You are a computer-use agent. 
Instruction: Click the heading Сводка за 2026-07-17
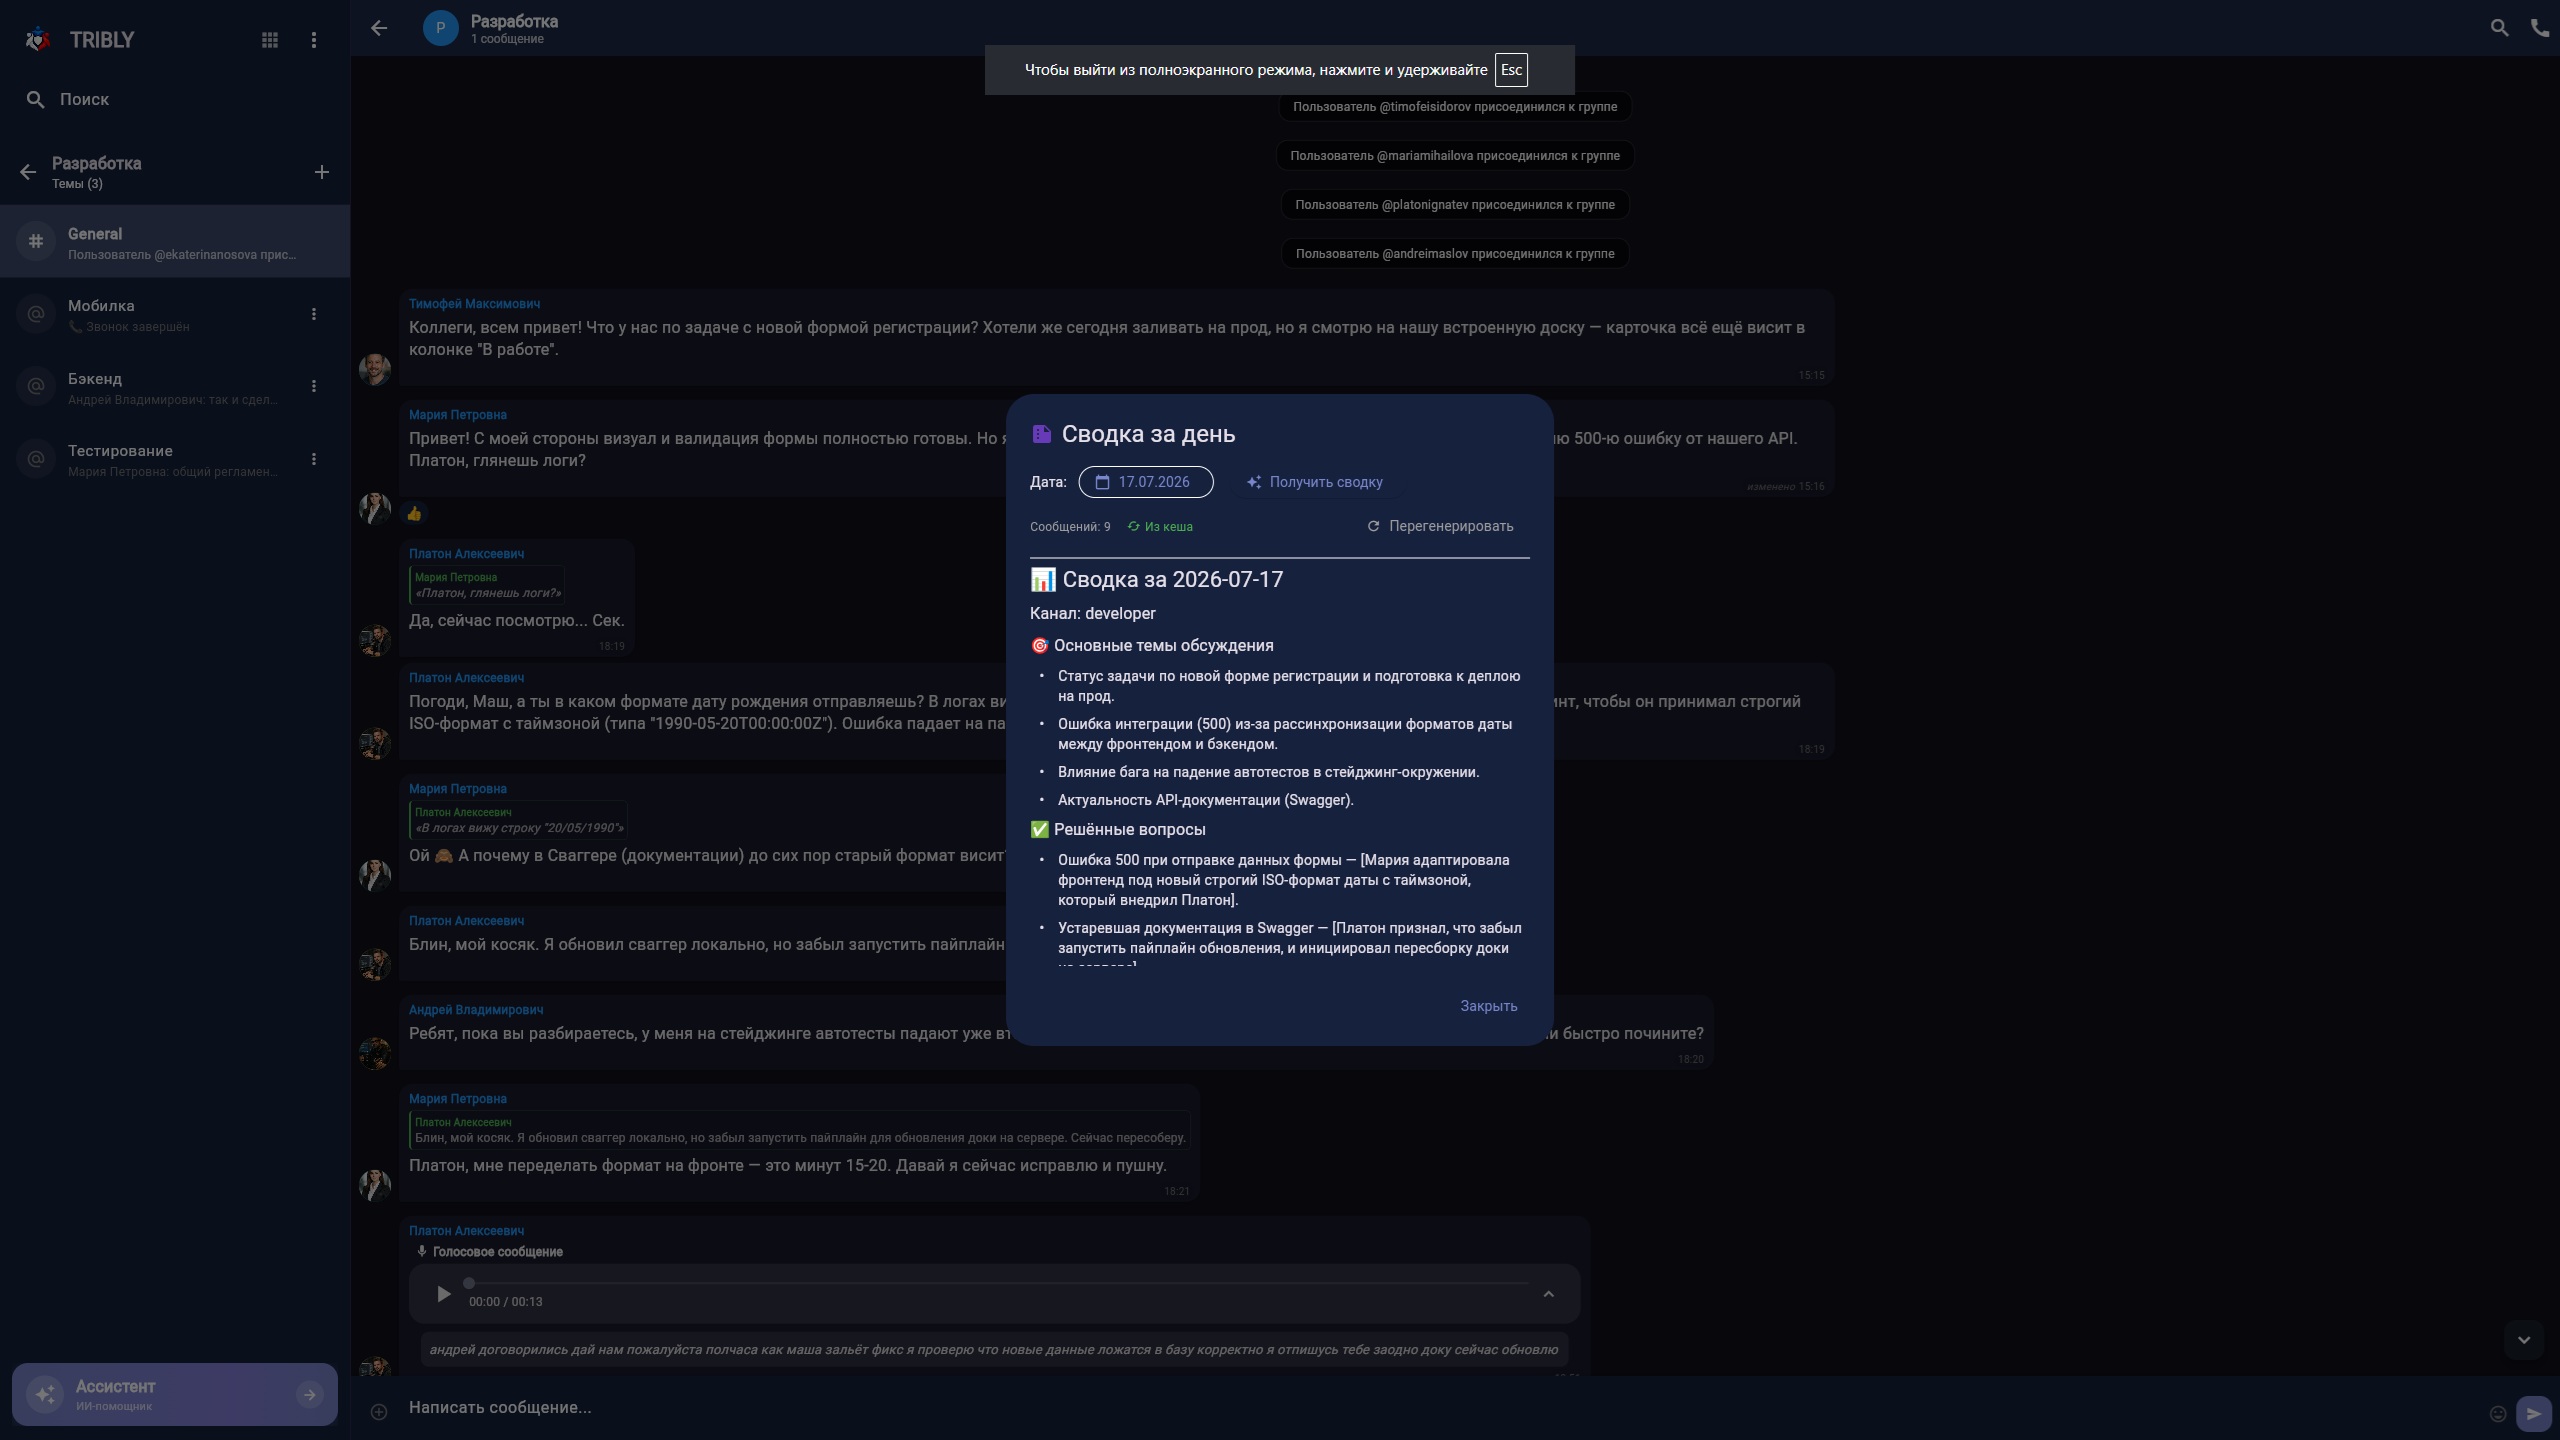(1157, 580)
